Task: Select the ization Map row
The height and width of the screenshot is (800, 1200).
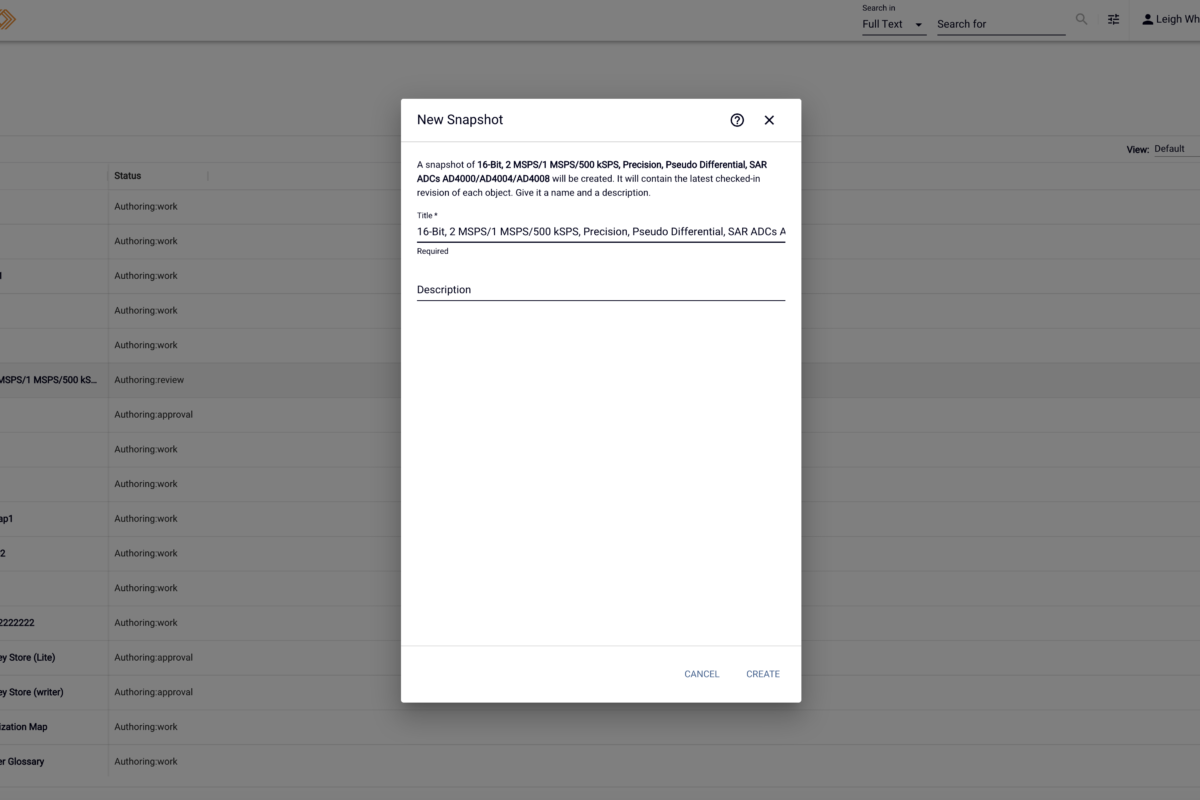Action: (600, 727)
